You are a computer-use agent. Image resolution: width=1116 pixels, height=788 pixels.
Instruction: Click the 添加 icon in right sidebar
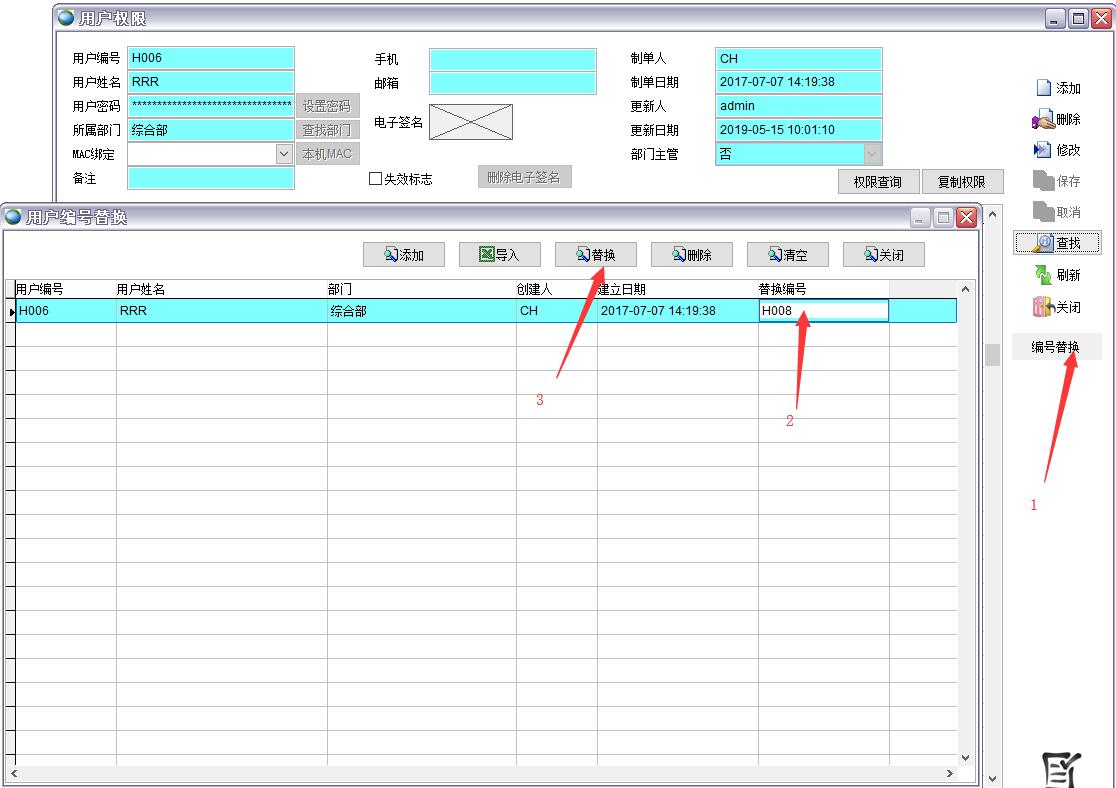point(1044,88)
